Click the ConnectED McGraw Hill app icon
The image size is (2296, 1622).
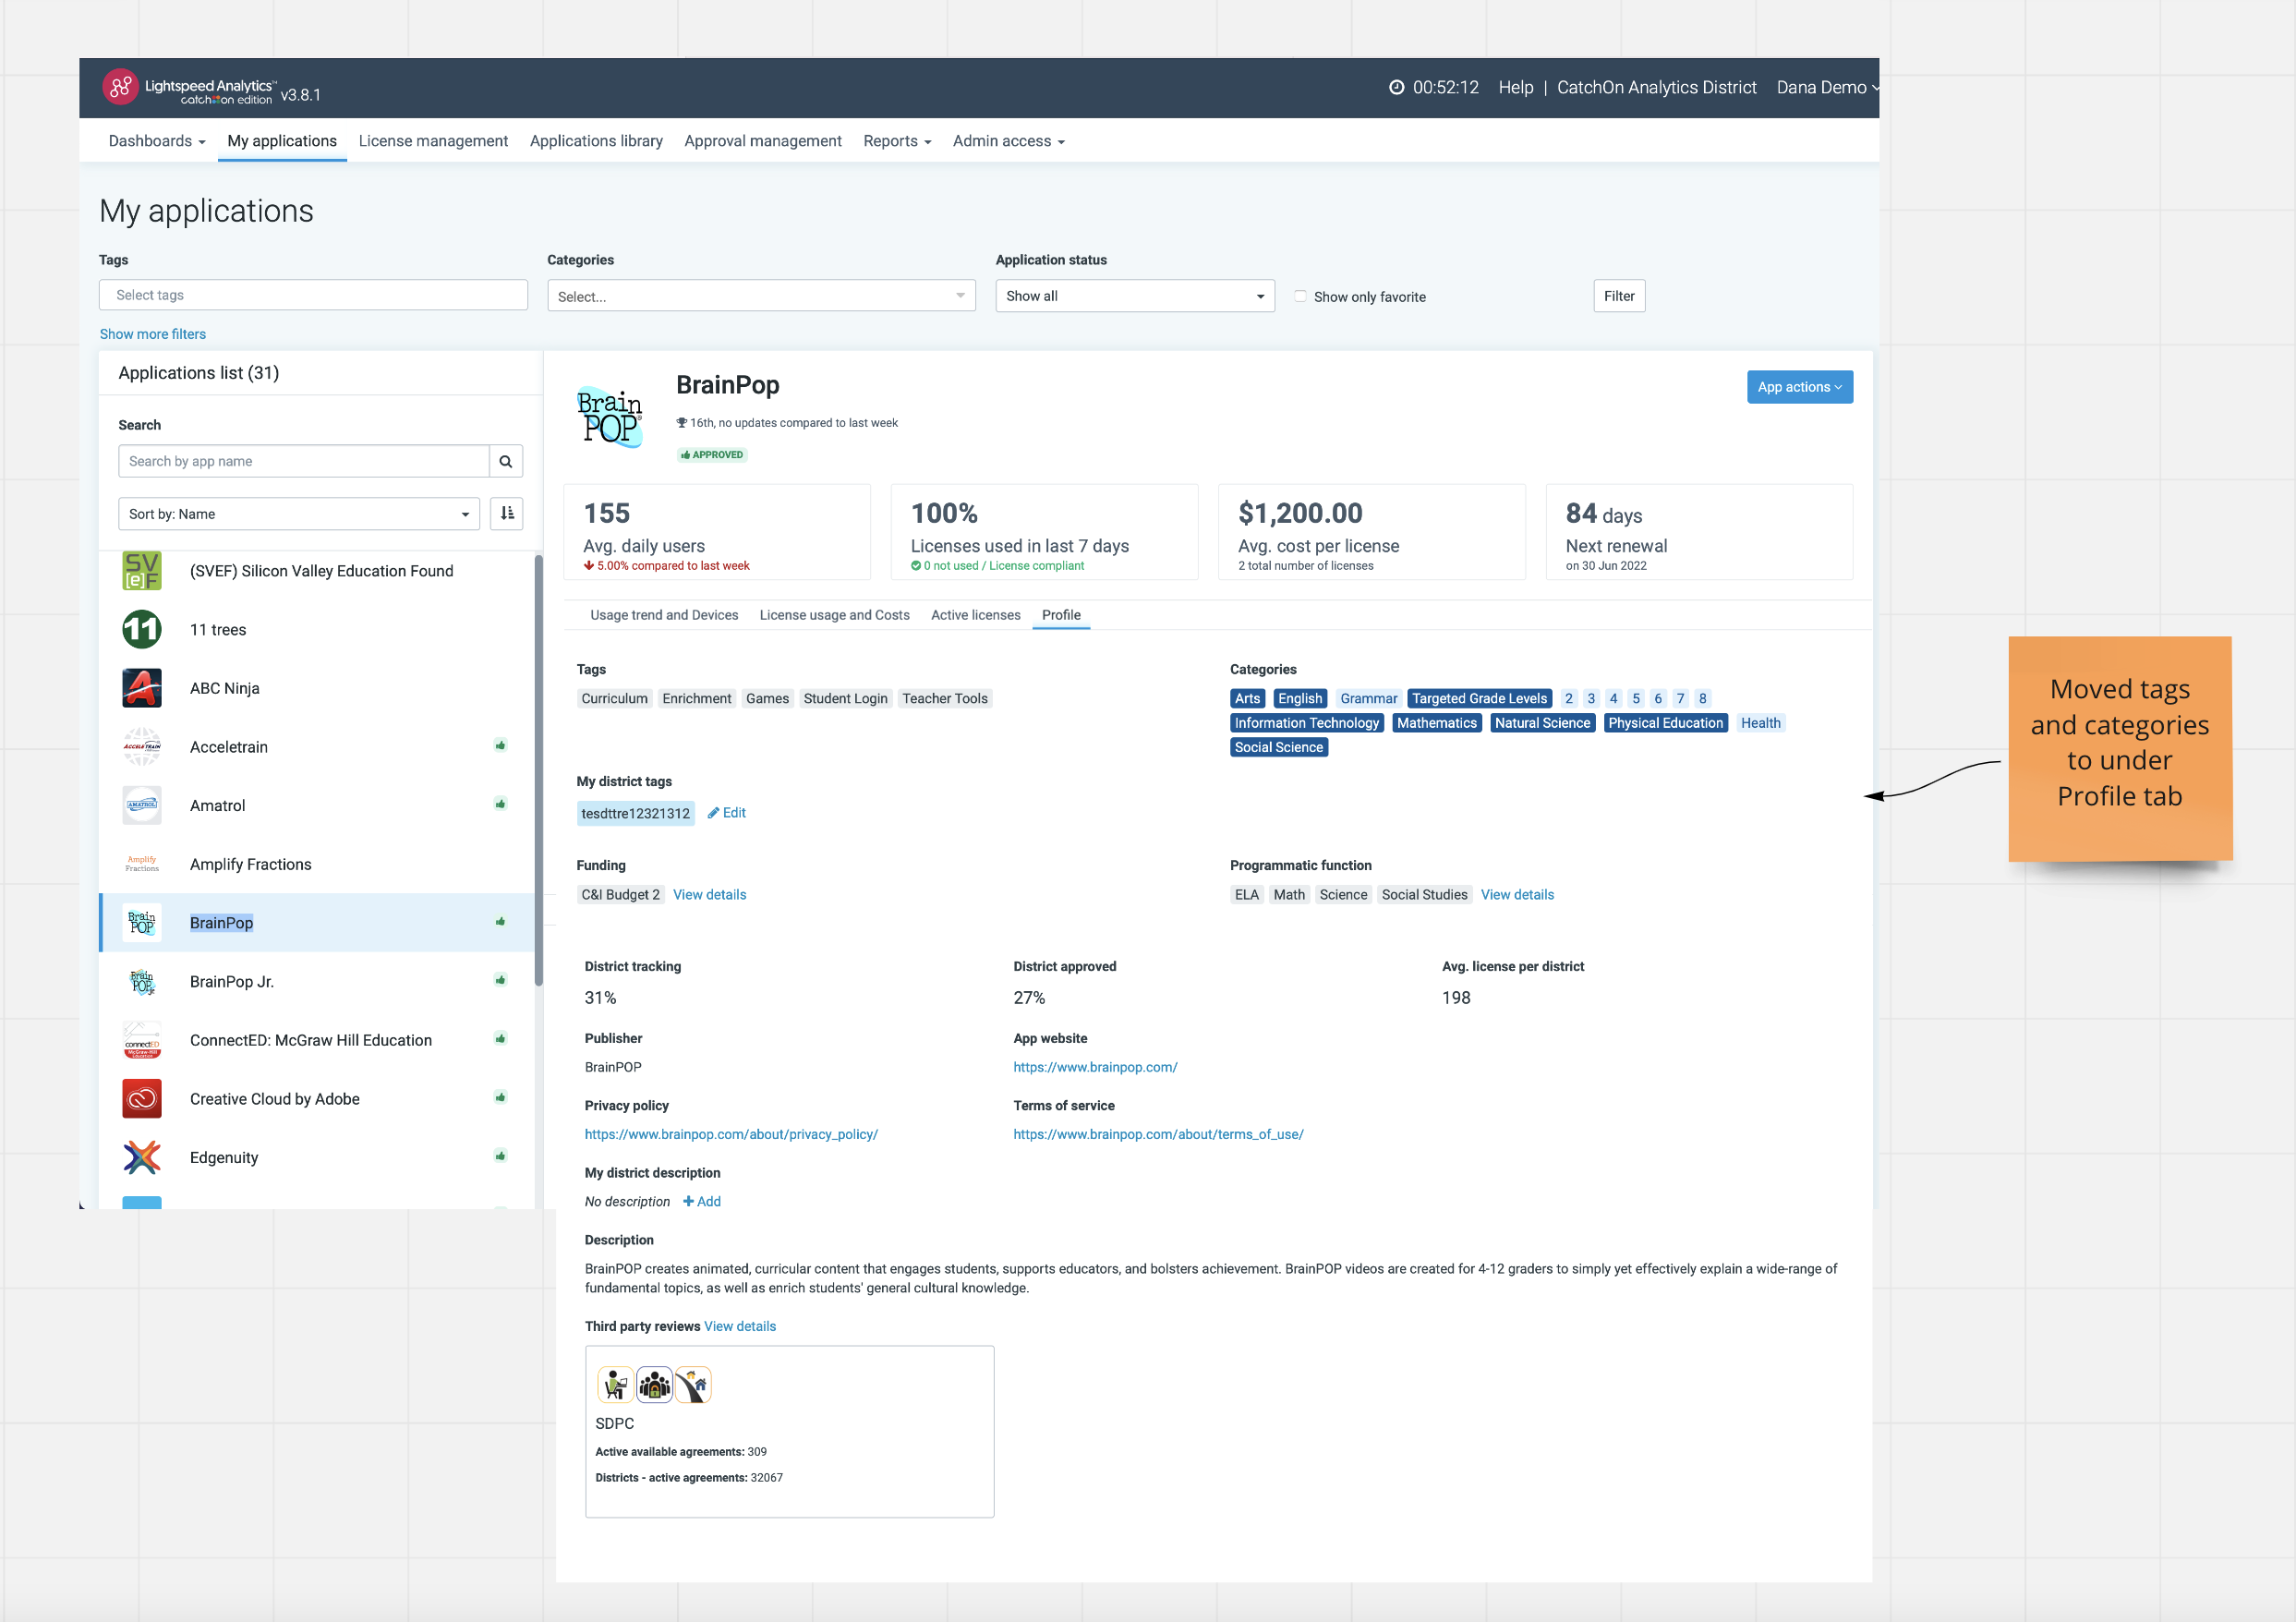(x=142, y=1040)
